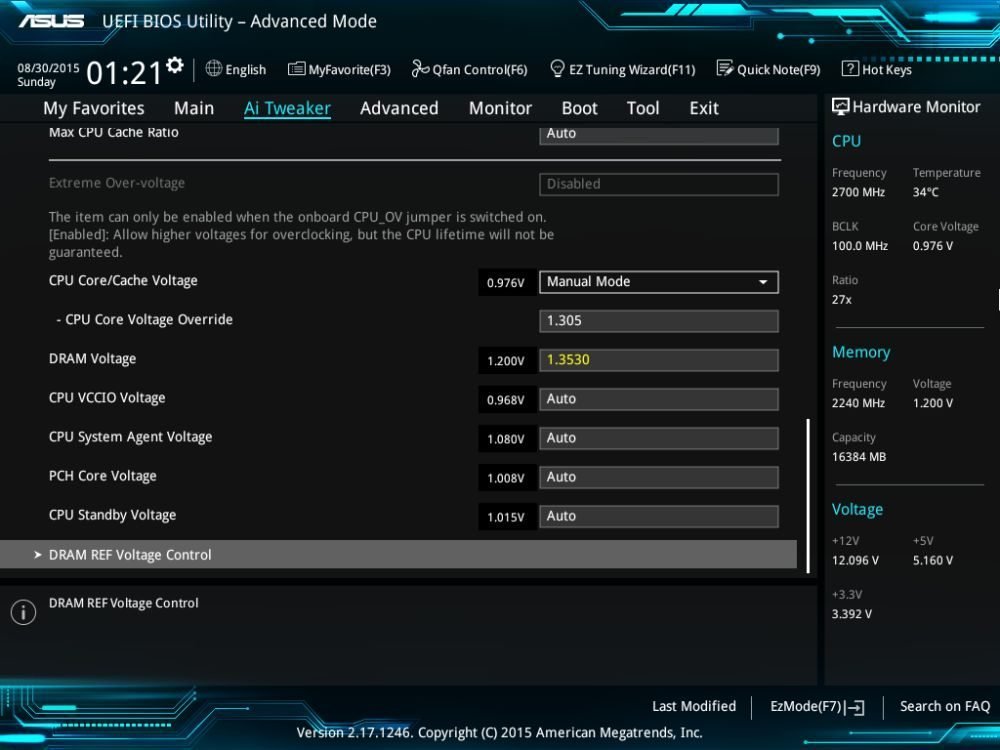The image size is (1000, 750).
Task: Select the Exit tab
Action: 704,108
